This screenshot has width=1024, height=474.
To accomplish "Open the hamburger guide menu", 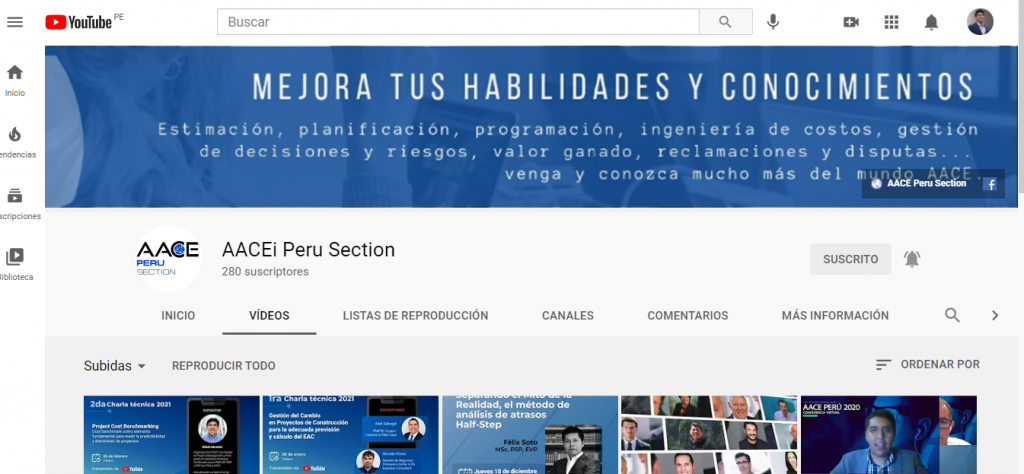I will coord(14,22).
